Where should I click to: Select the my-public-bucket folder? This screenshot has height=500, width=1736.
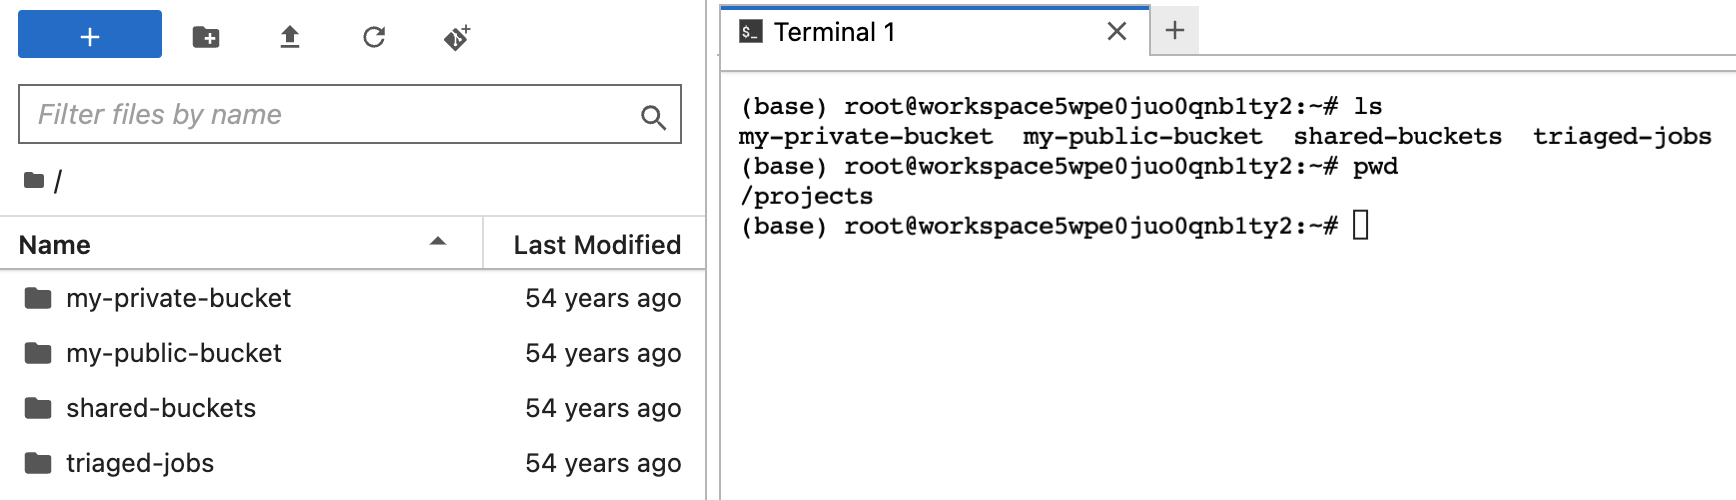pyautogui.click(x=353, y=353)
